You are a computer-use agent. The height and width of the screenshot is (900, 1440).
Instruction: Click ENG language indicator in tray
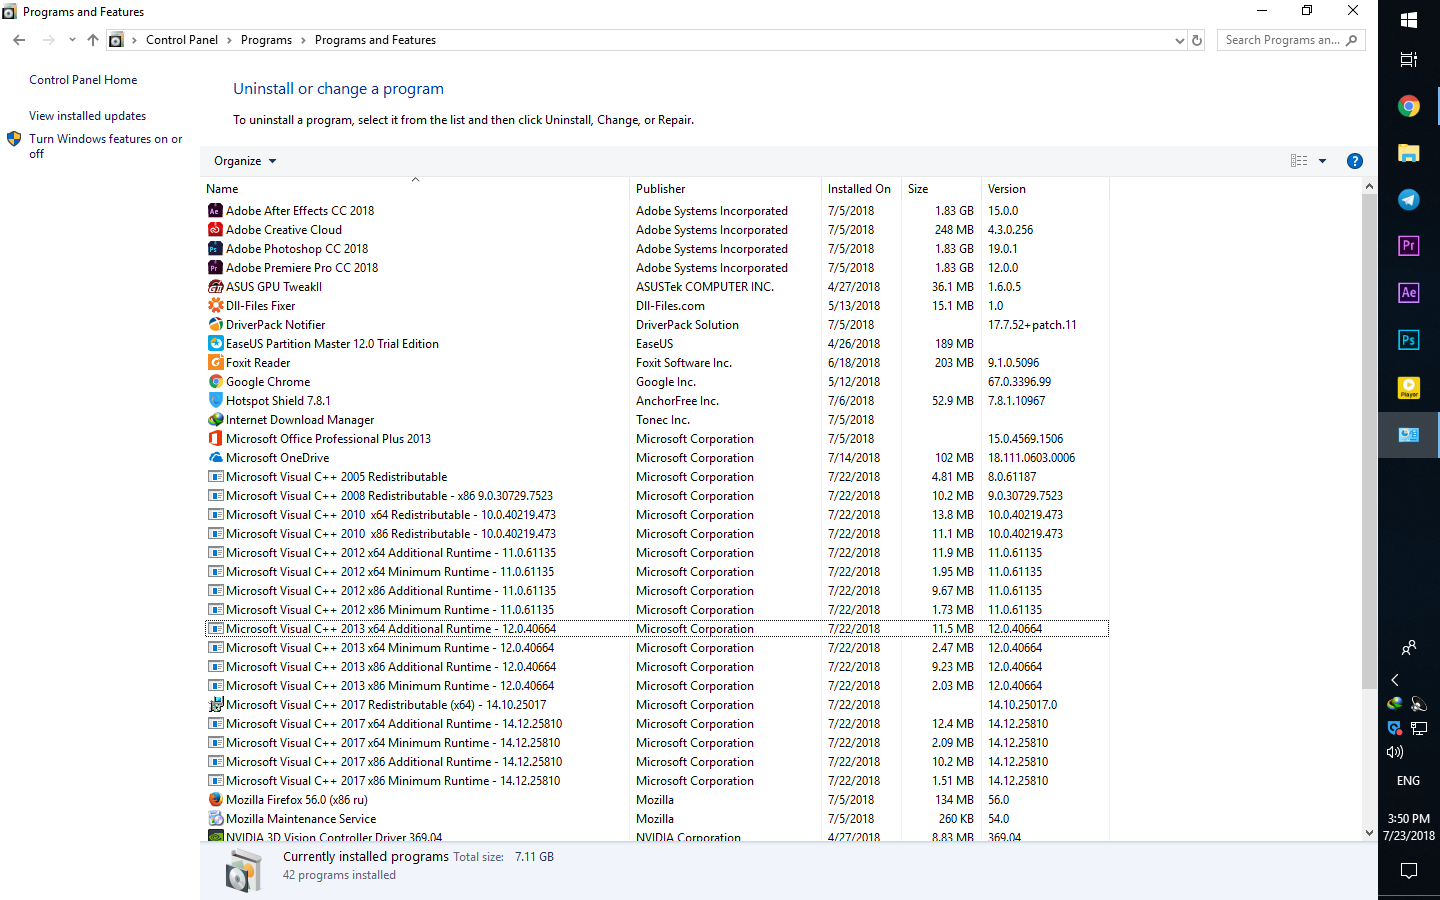click(x=1408, y=781)
